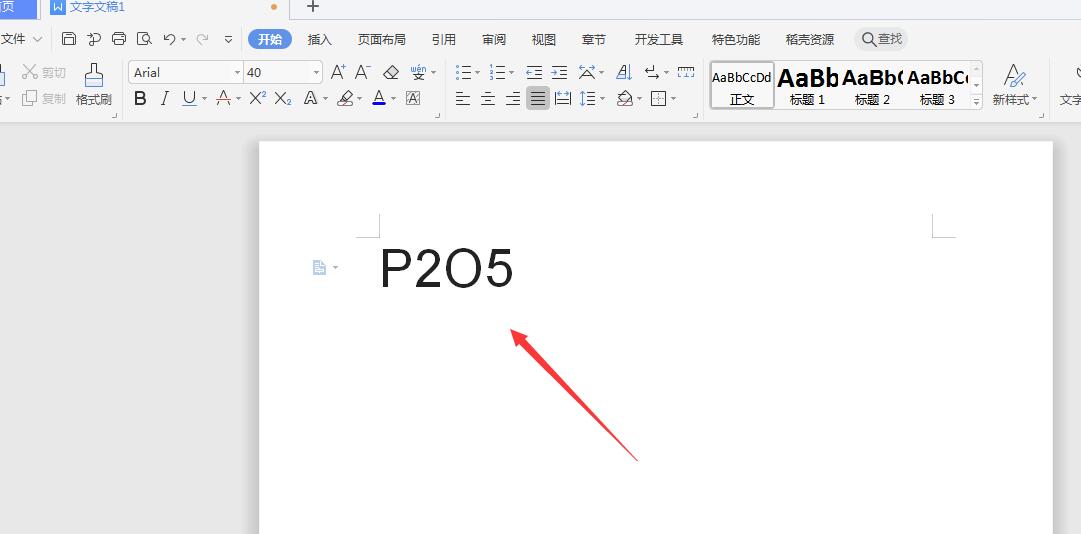Click the Save icon in quick access toolbar
The height and width of the screenshot is (534, 1081).
(69, 39)
